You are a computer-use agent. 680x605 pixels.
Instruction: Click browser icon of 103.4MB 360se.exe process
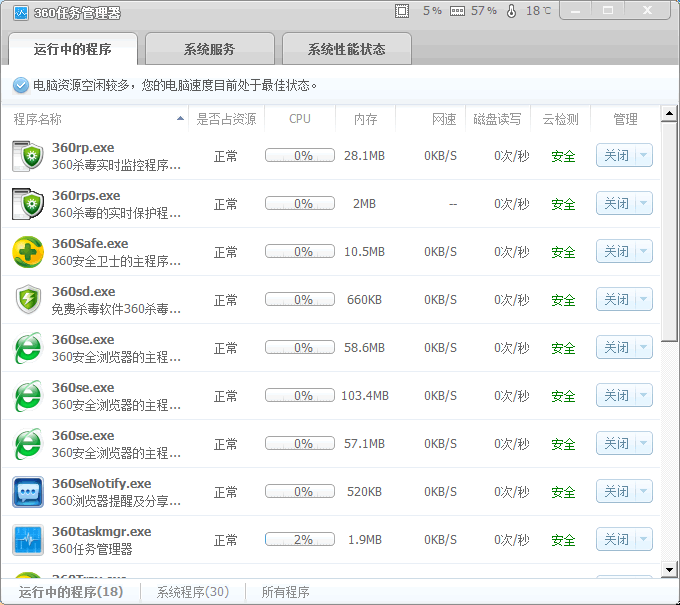pyautogui.click(x=27, y=396)
